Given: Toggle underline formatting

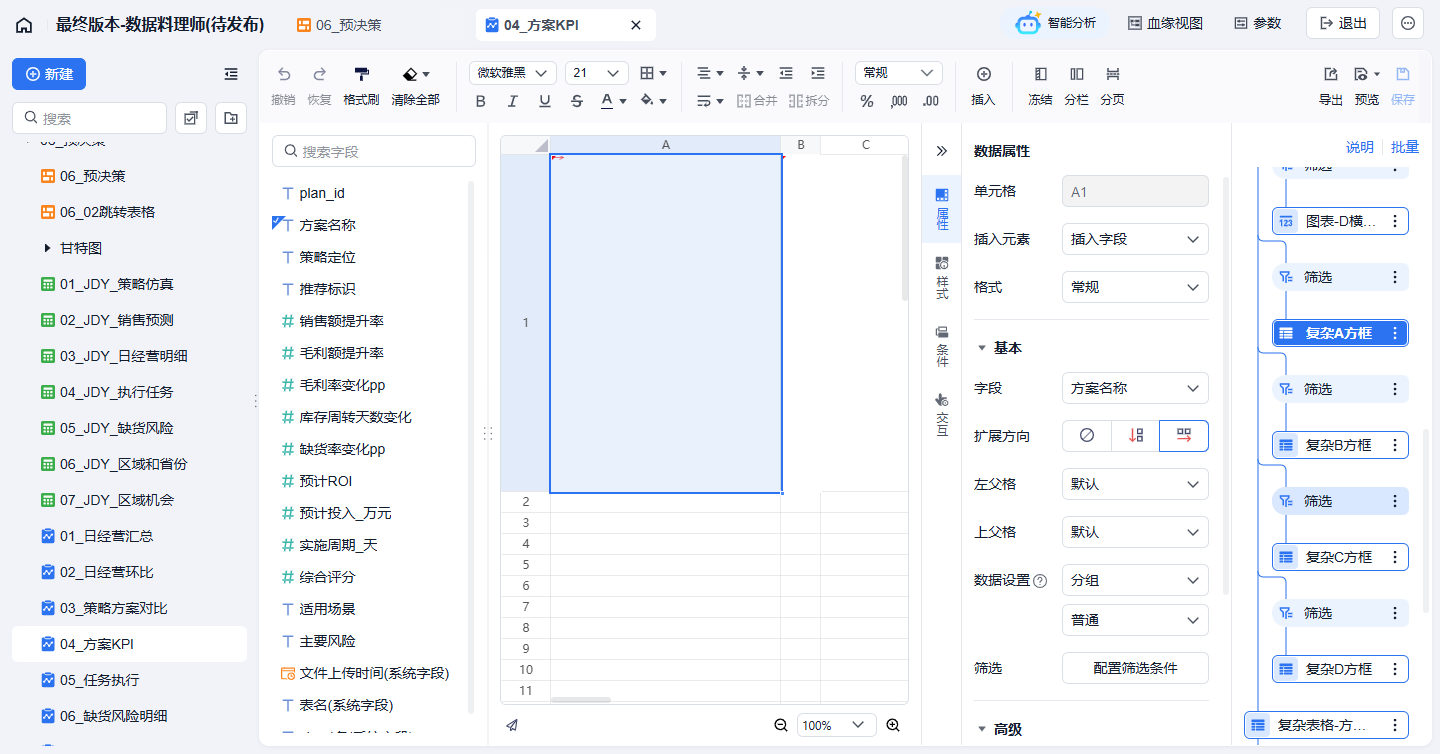Looking at the screenshot, I should coord(545,101).
